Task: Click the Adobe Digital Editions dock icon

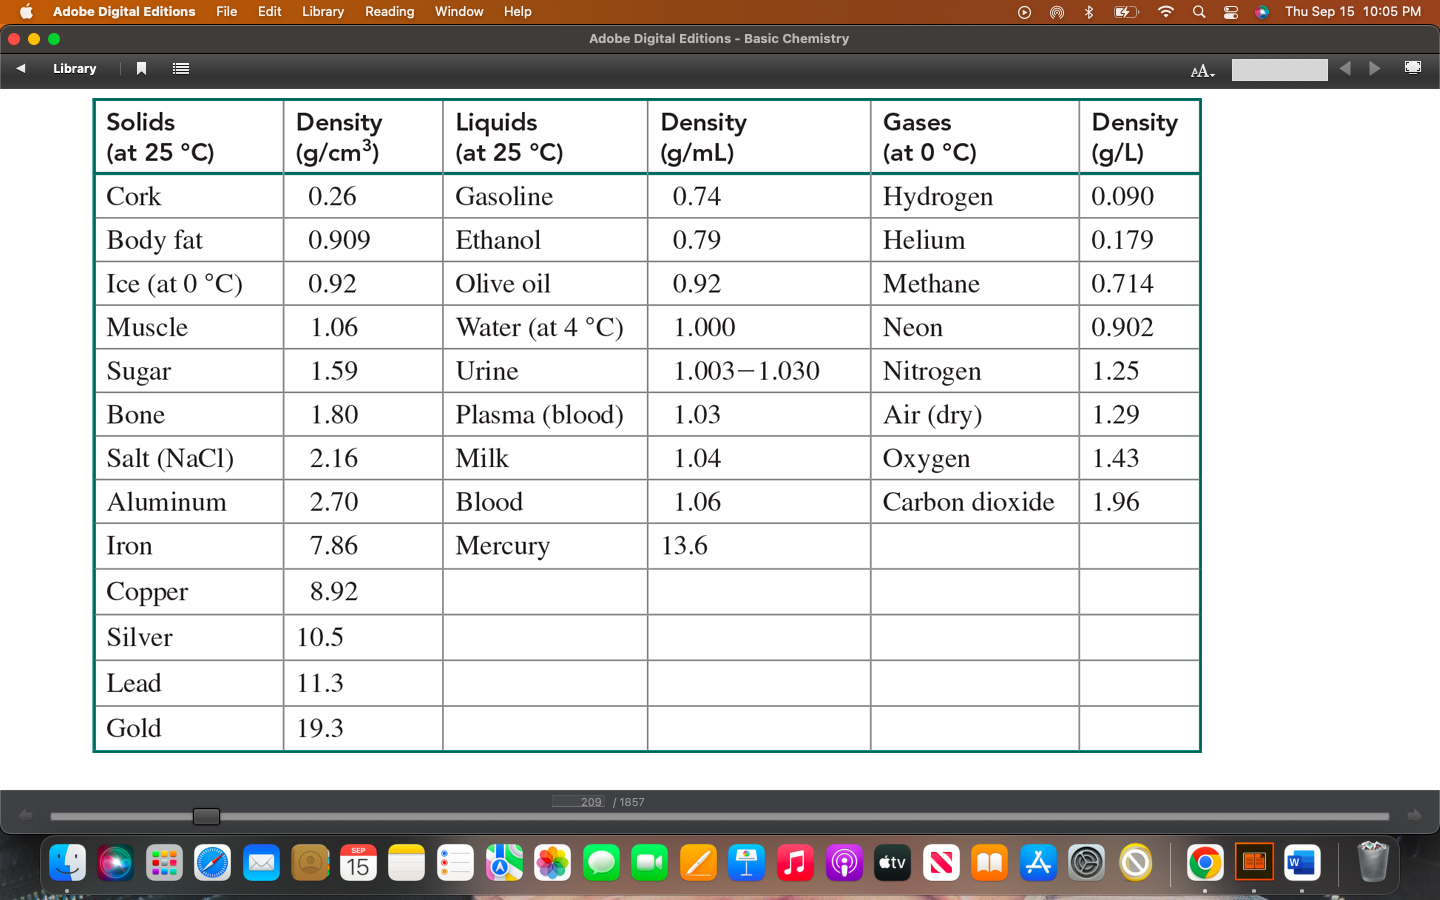Action: (x=1253, y=862)
